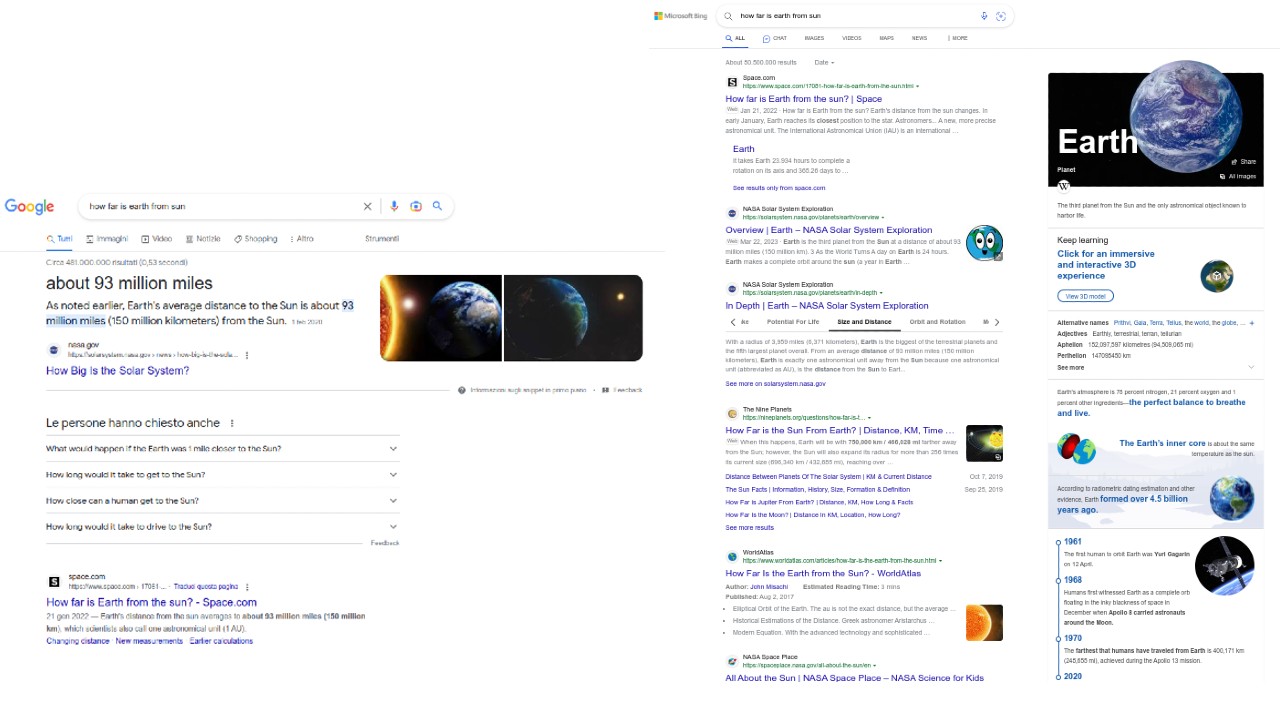Open options menu beside nasa.gov result
Viewport: 1280px width, 720px height.
[x=247, y=355]
